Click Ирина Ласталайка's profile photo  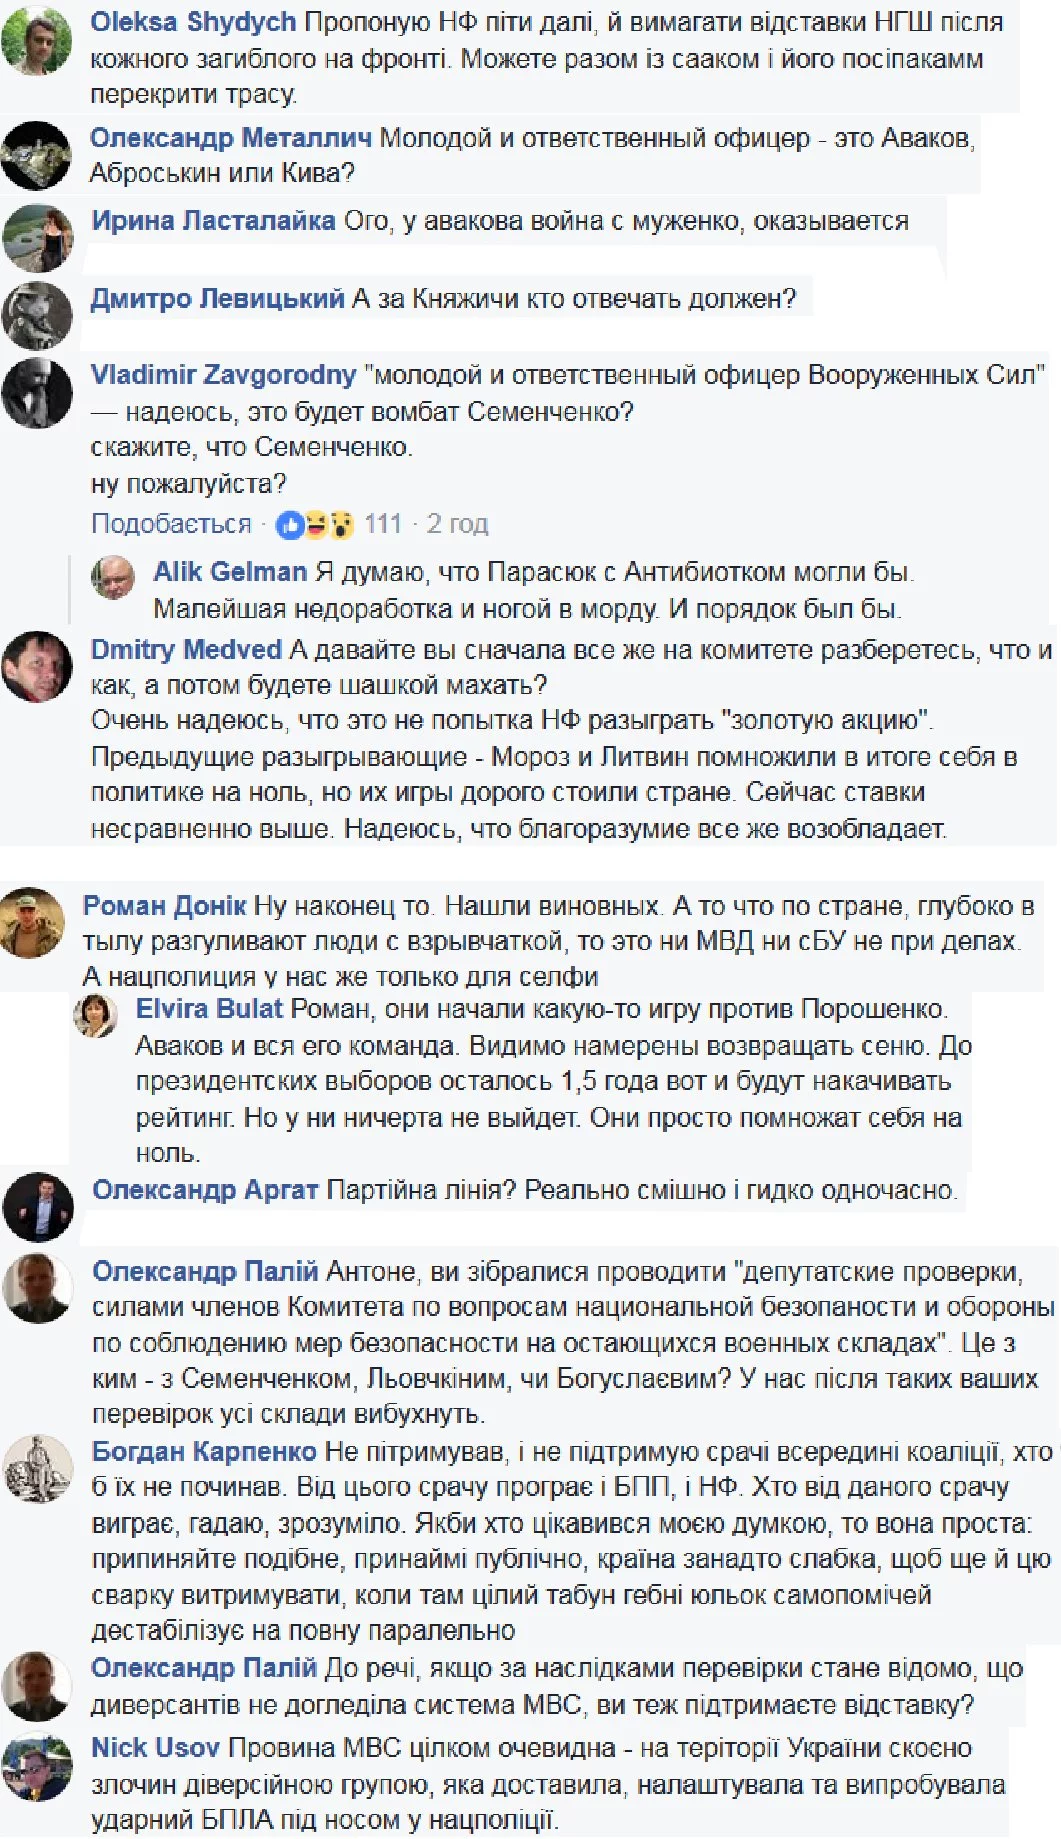tap(37, 238)
